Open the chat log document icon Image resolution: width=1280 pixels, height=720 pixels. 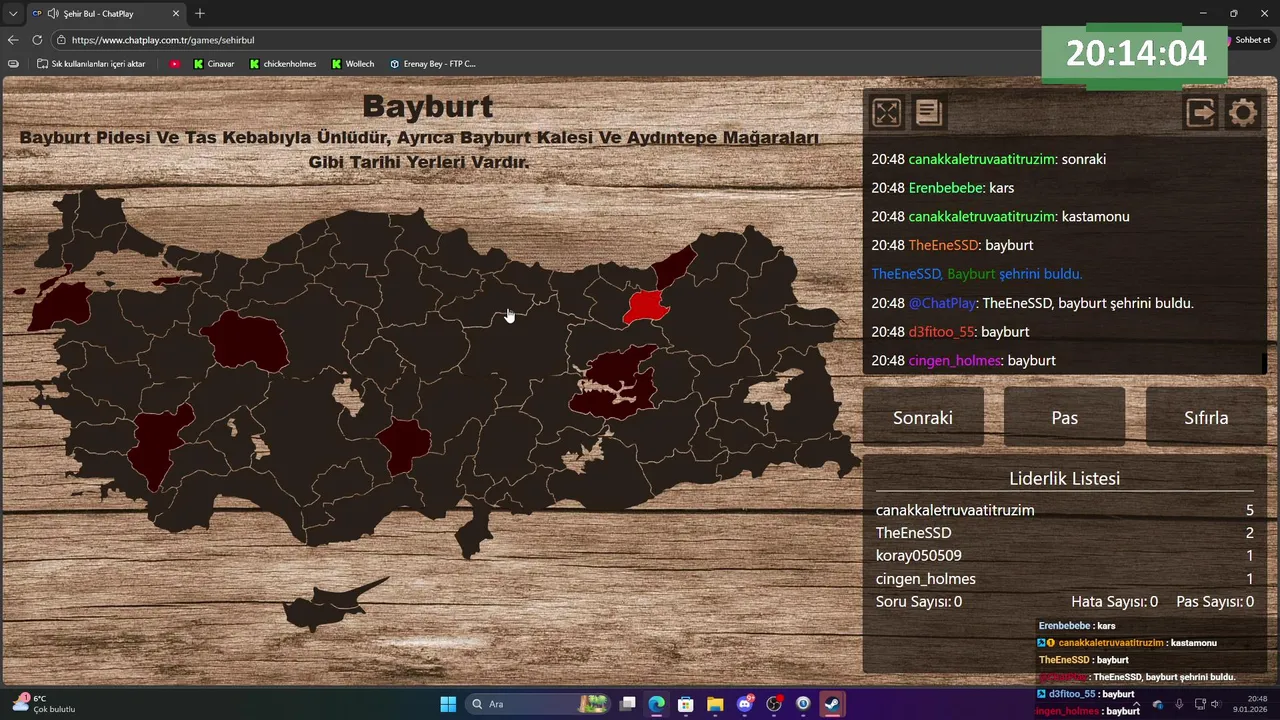929,112
